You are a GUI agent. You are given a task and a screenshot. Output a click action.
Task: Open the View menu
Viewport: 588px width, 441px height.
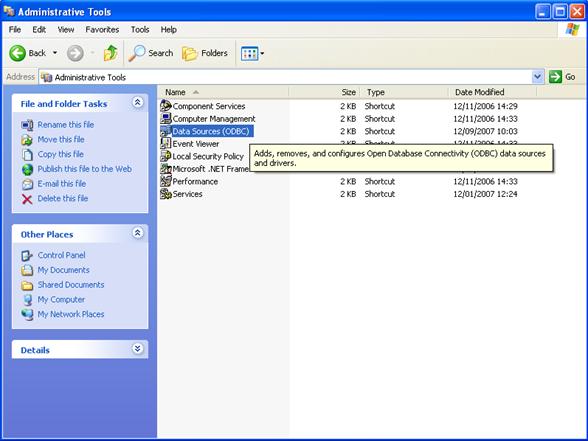pos(66,30)
